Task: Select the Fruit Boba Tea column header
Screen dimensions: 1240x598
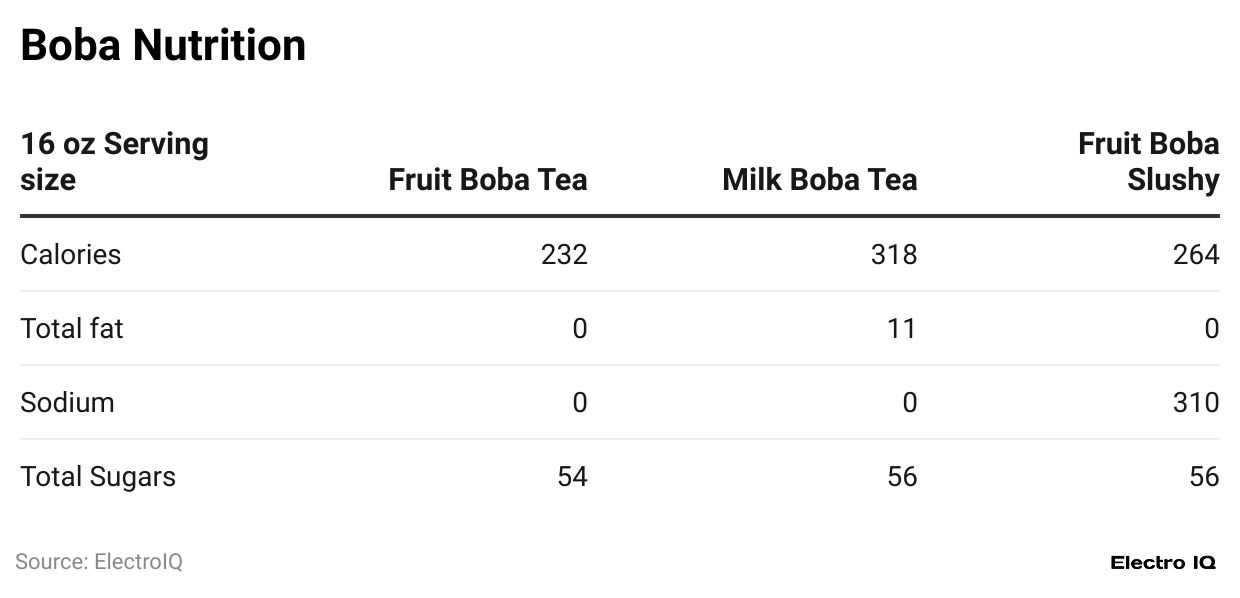Action: point(488,180)
